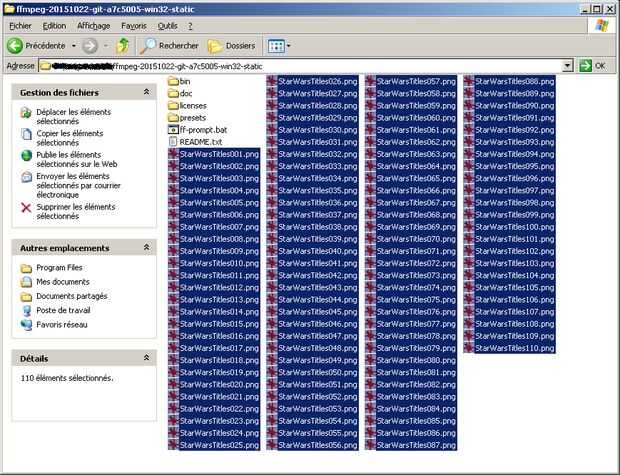Open Mes documents location
Screen dimensions: 620x475
tap(63, 282)
